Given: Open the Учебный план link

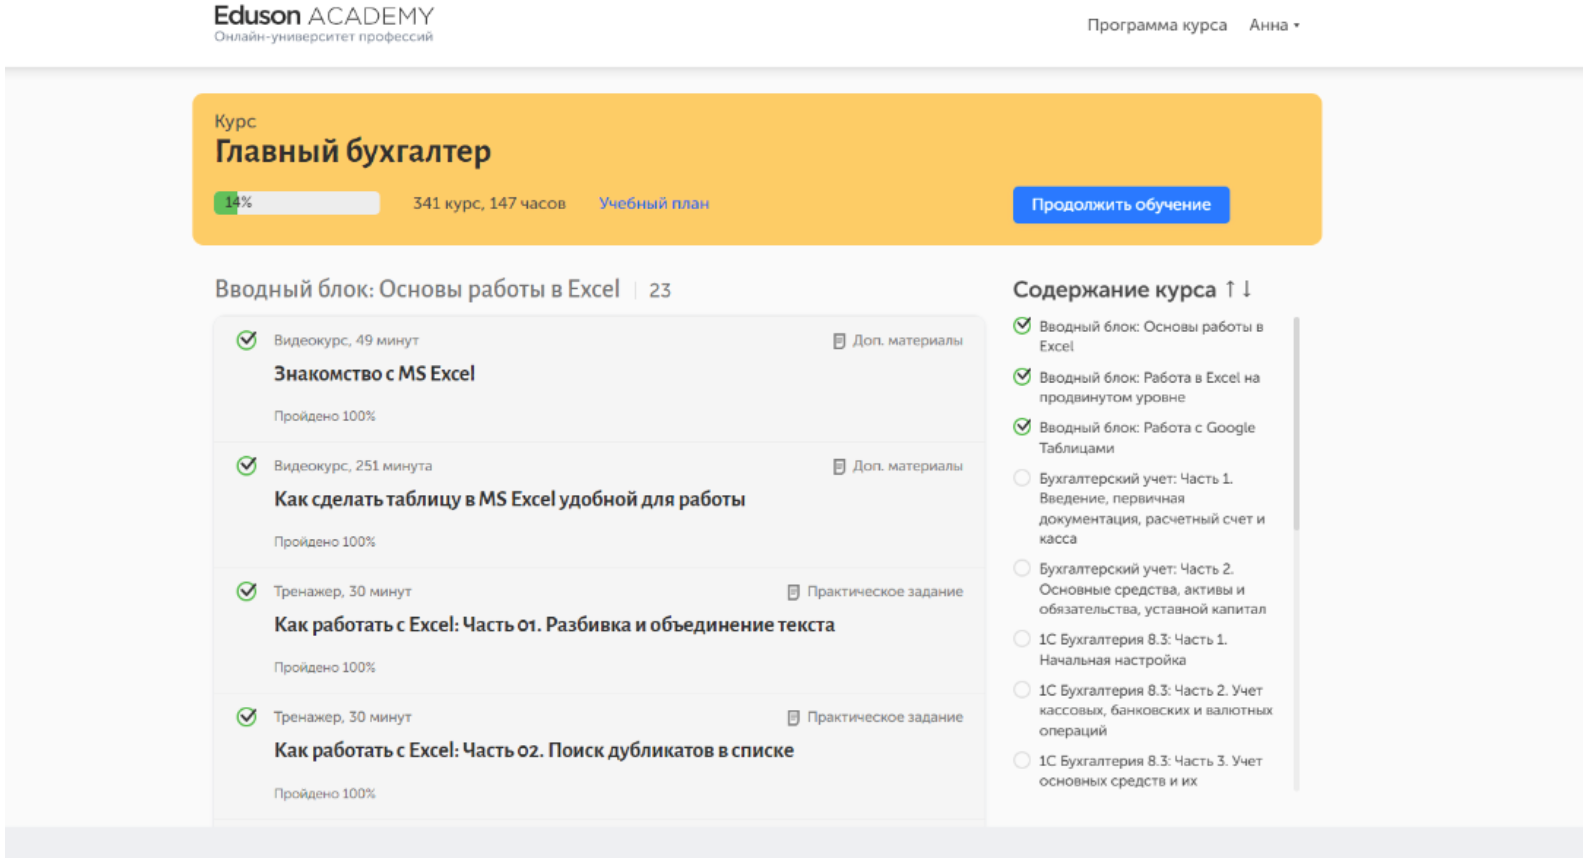Looking at the screenshot, I should pyautogui.click(x=654, y=203).
